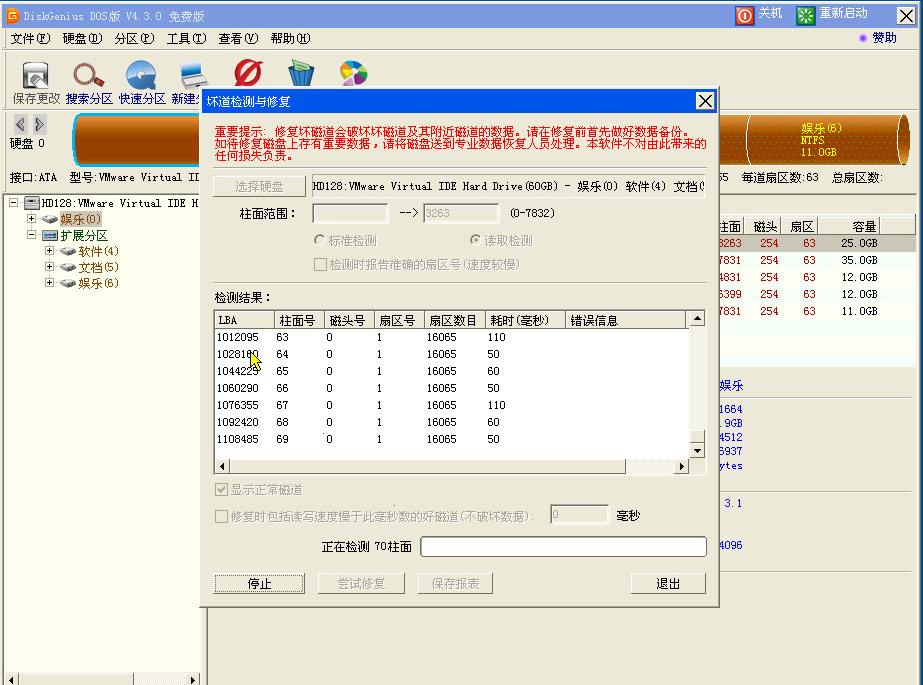
Task: Select 读取检测 read detection radio
Action: [475, 240]
